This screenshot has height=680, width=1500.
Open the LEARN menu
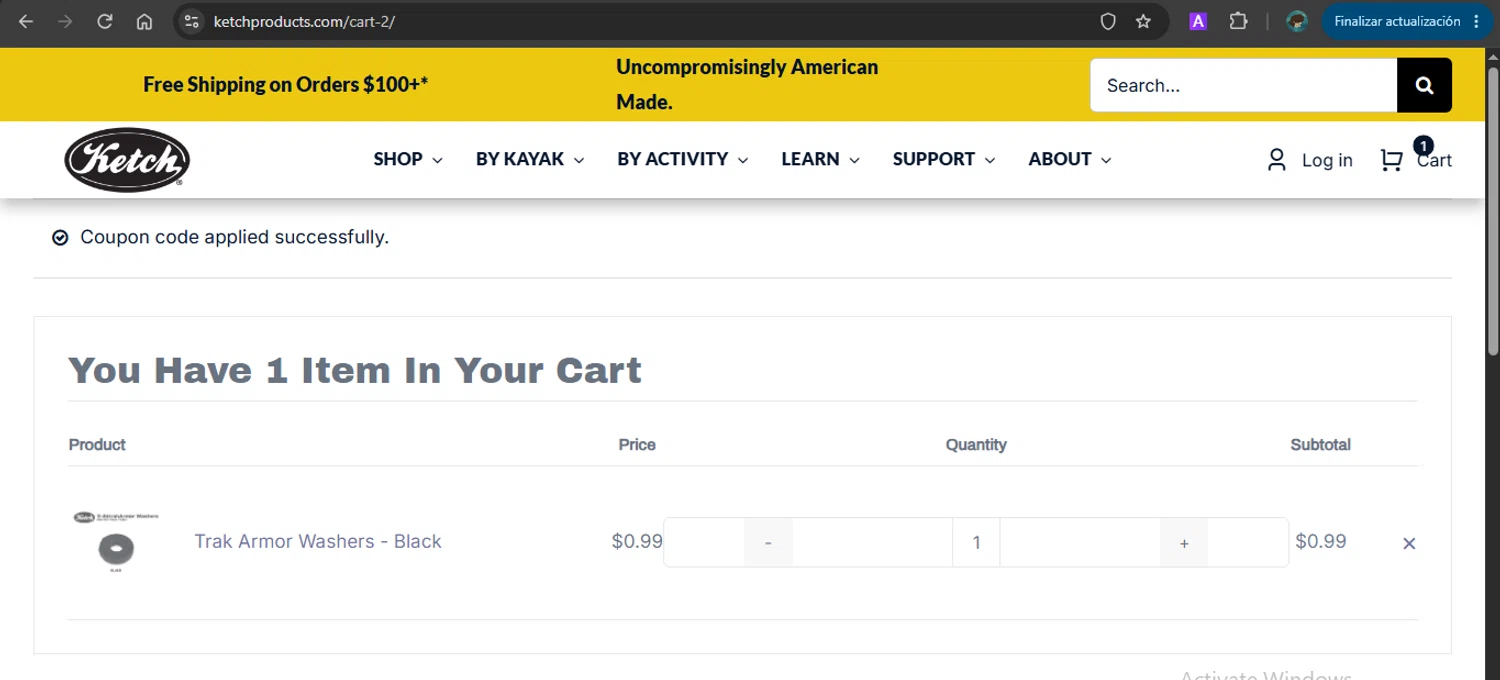[820, 159]
